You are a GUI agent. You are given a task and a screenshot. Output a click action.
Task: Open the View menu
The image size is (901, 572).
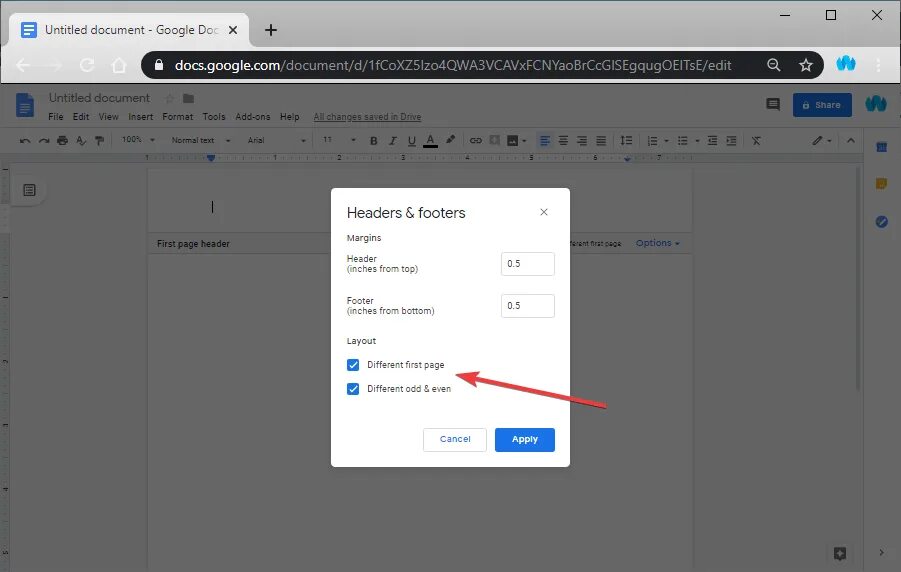tap(109, 117)
